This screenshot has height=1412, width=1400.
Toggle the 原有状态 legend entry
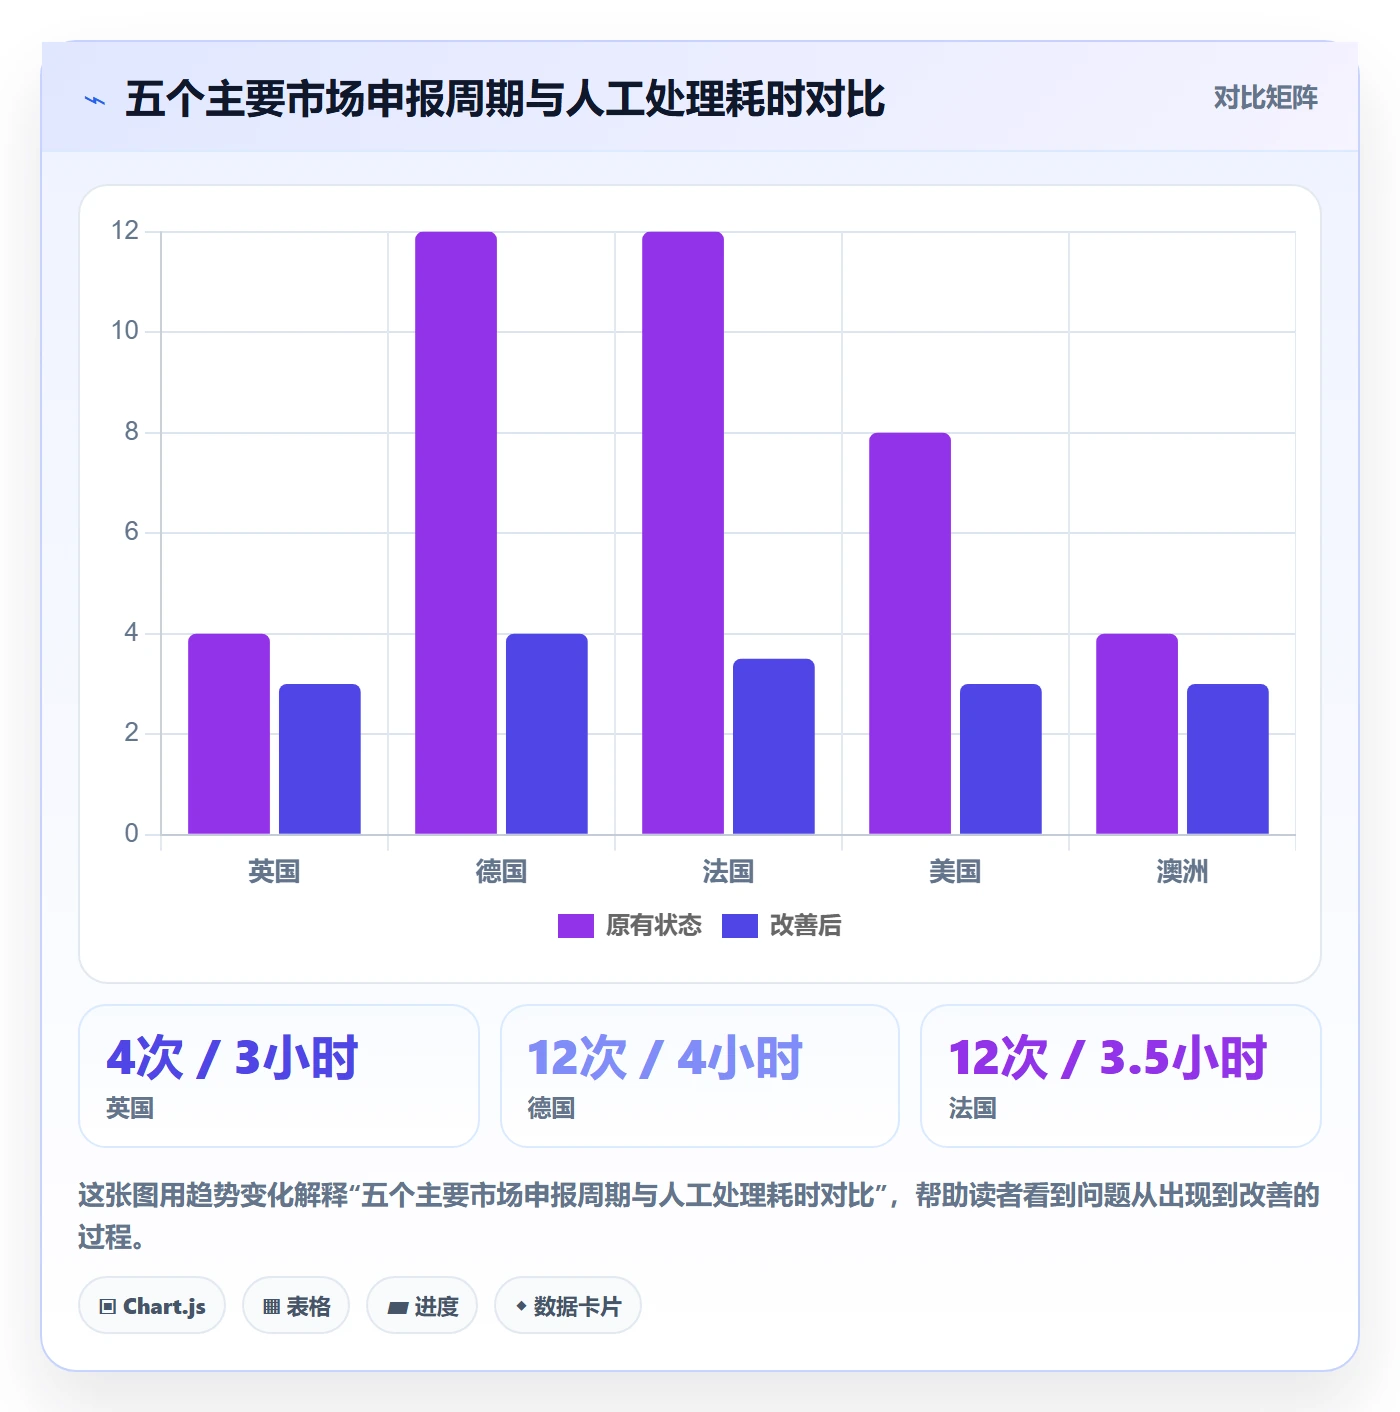(630, 925)
